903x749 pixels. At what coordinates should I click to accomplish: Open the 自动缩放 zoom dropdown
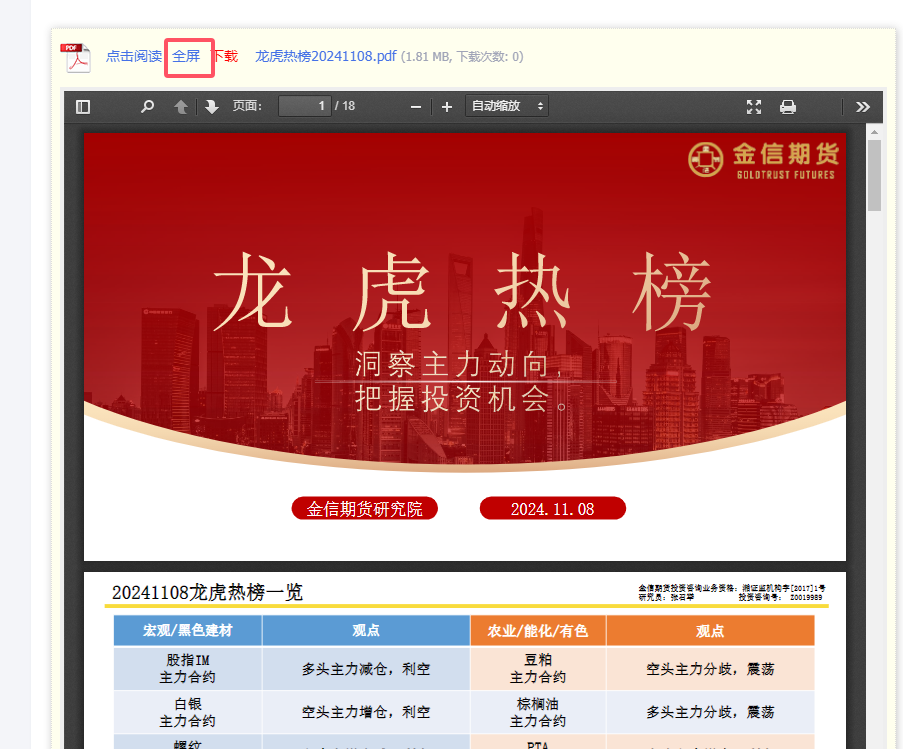tap(507, 106)
